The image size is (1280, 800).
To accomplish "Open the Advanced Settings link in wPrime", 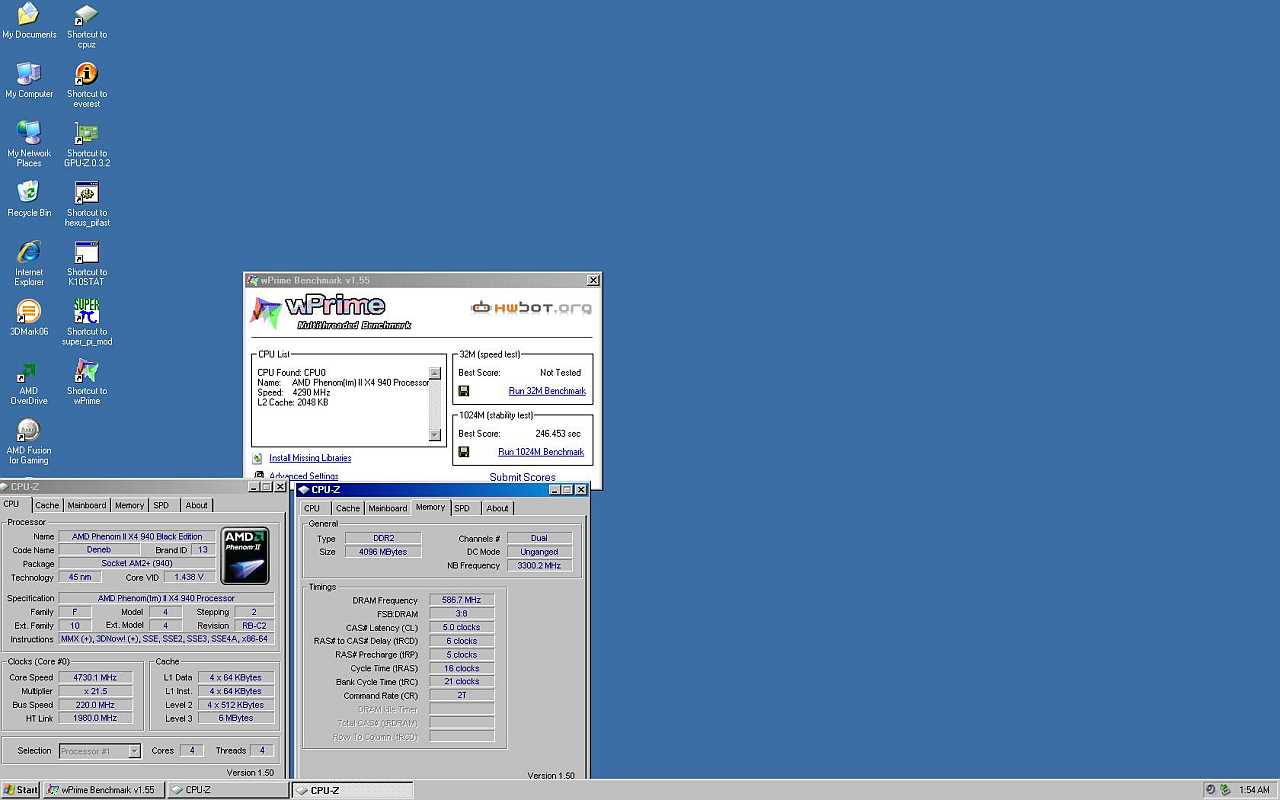I will coord(304,476).
